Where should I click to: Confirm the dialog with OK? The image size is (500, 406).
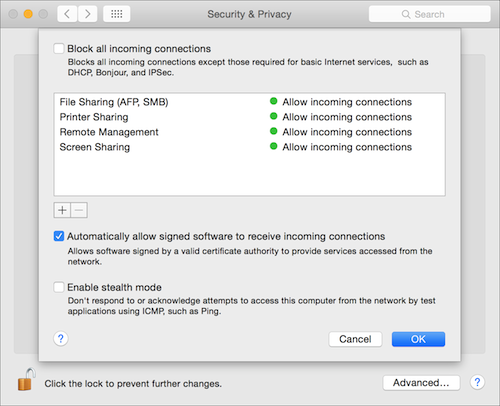(418, 339)
